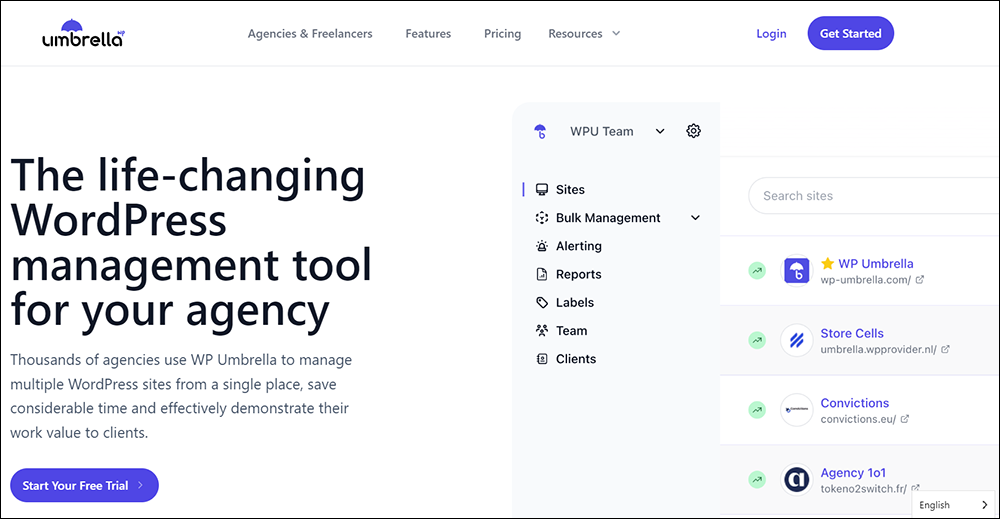Open the Convictions site link
1000x519 pixels.
[x=855, y=403]
